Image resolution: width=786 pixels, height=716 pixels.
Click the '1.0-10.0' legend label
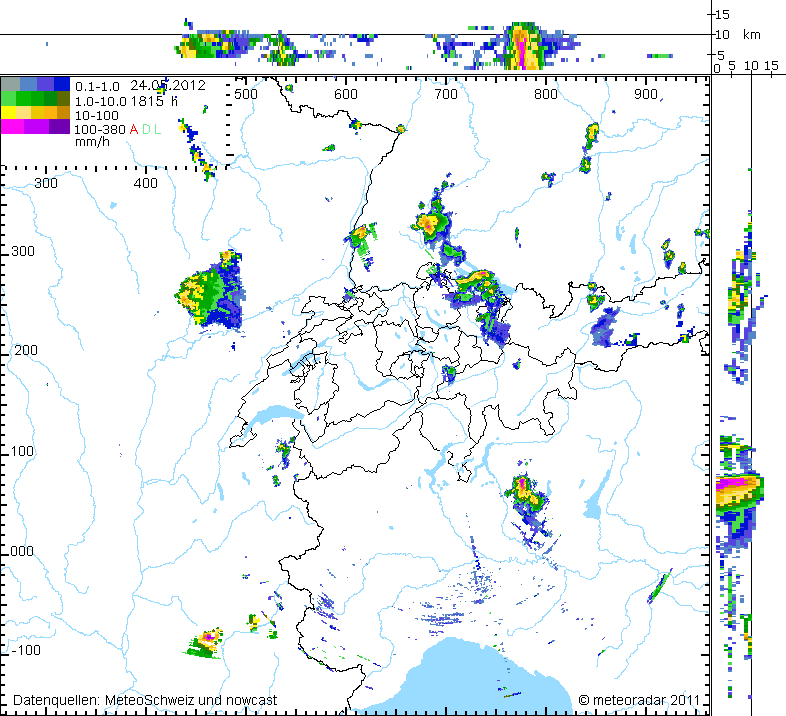[x=101, y=101]
